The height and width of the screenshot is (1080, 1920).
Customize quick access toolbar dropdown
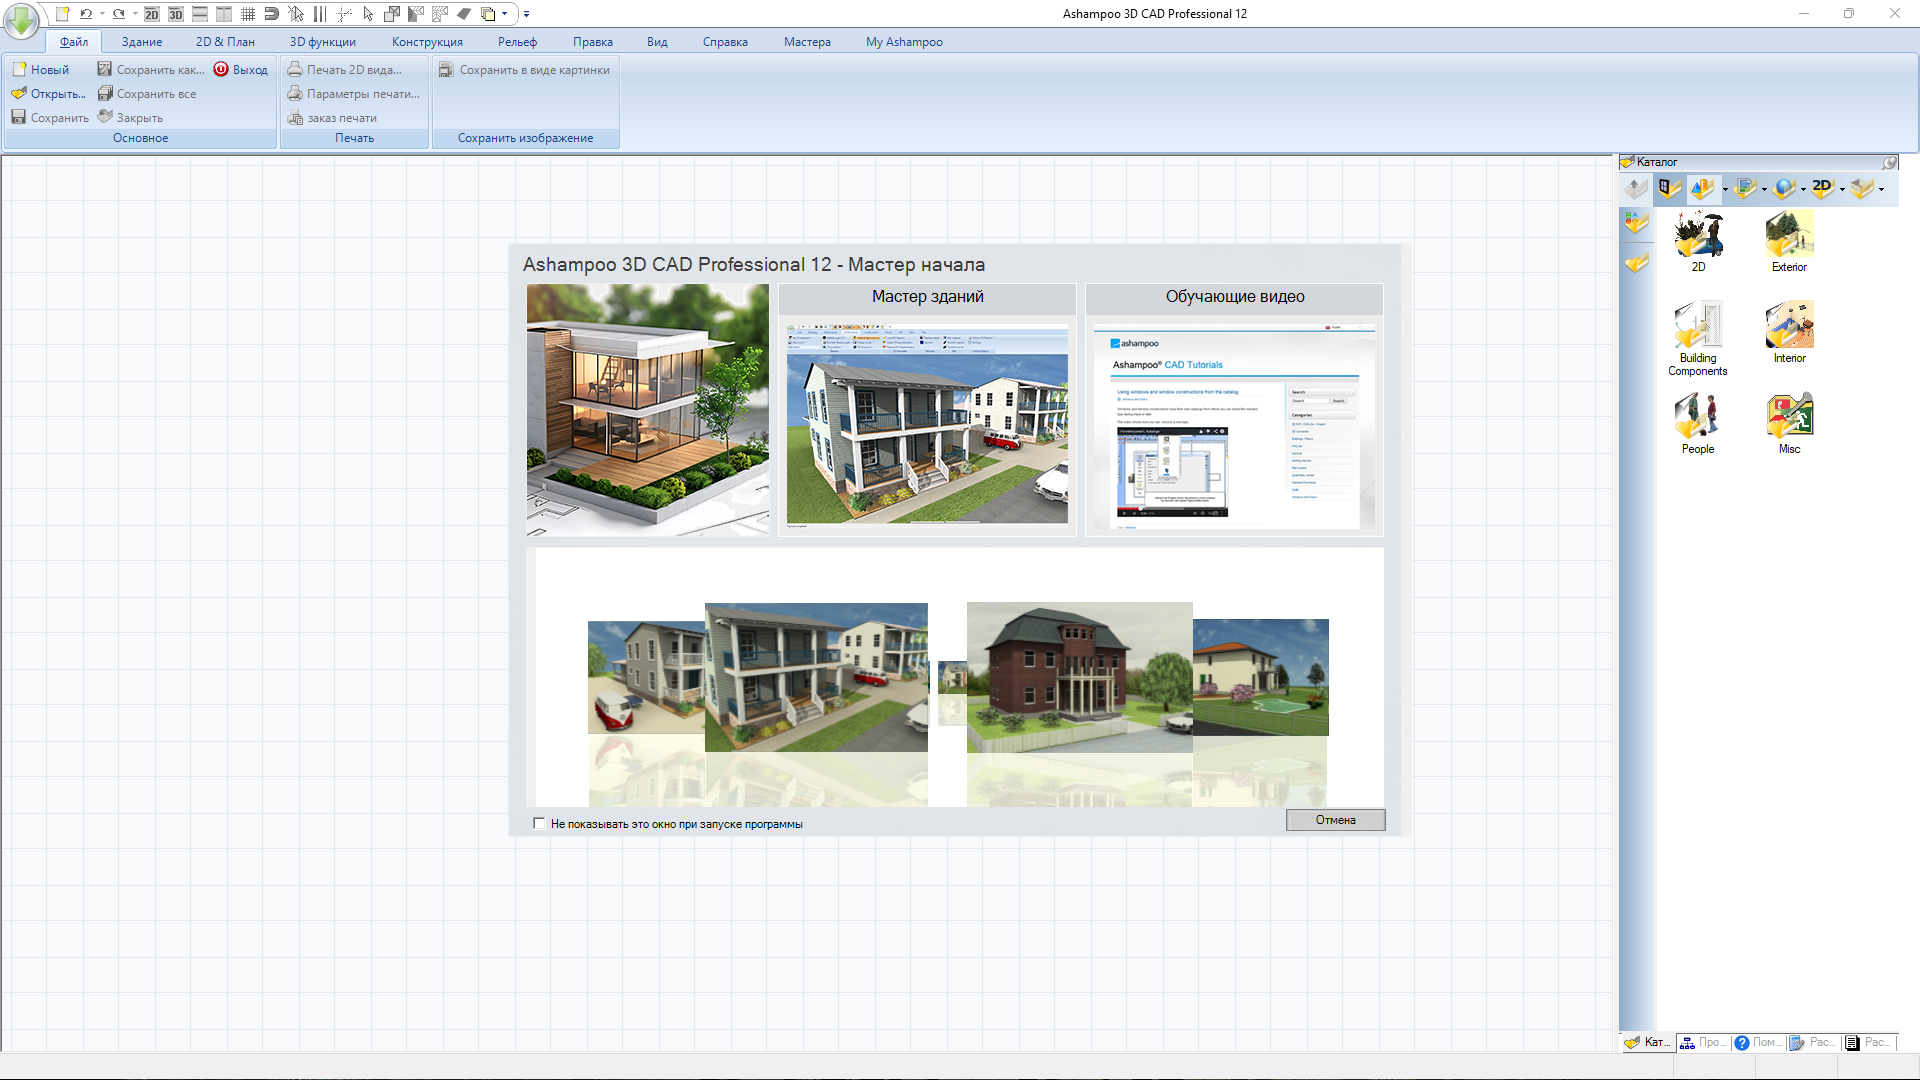pos(526,14)
